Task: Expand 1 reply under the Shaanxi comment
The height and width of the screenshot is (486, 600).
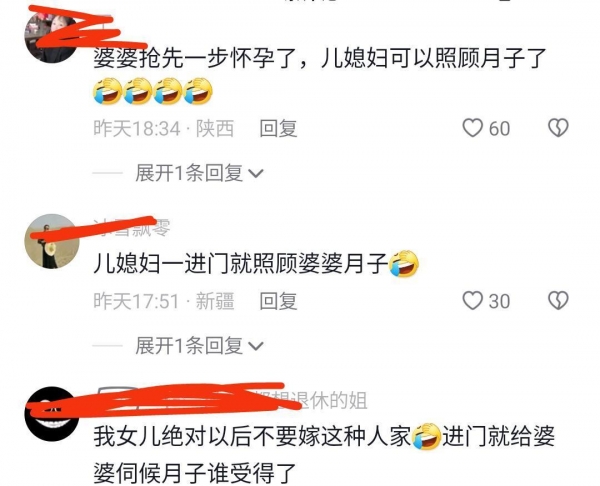Action: 199,173
